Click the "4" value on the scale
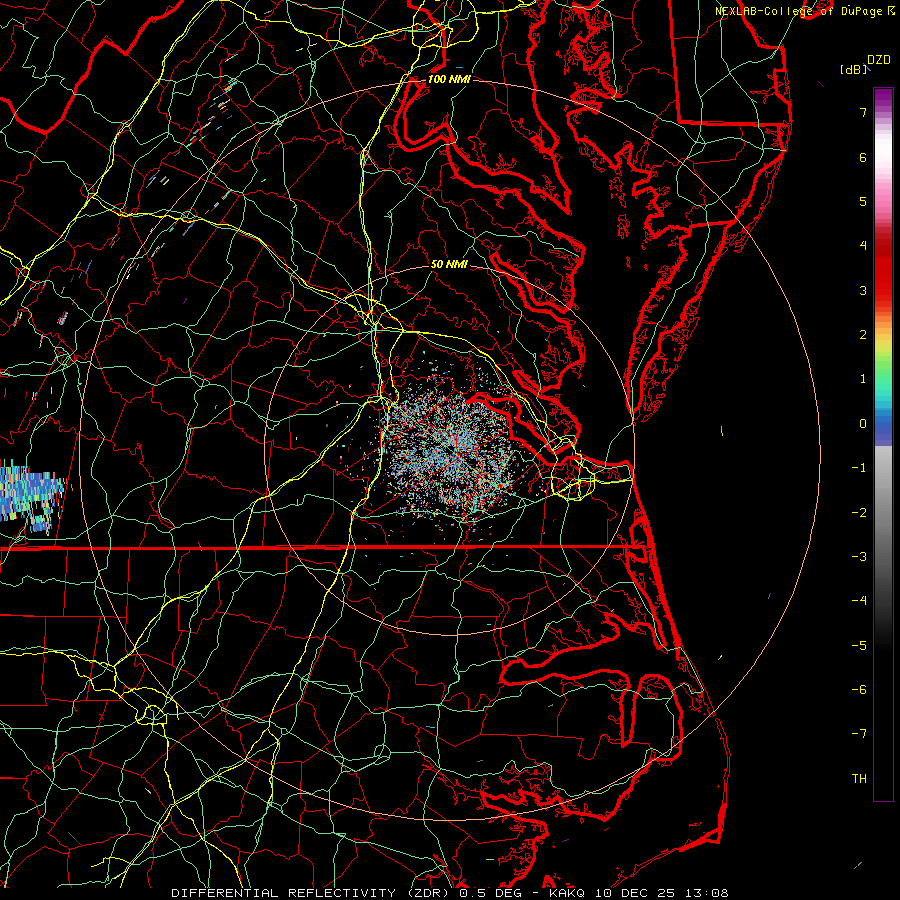This screenshot has height=900, width=900. pyautogui.click(x=863, y=246)
